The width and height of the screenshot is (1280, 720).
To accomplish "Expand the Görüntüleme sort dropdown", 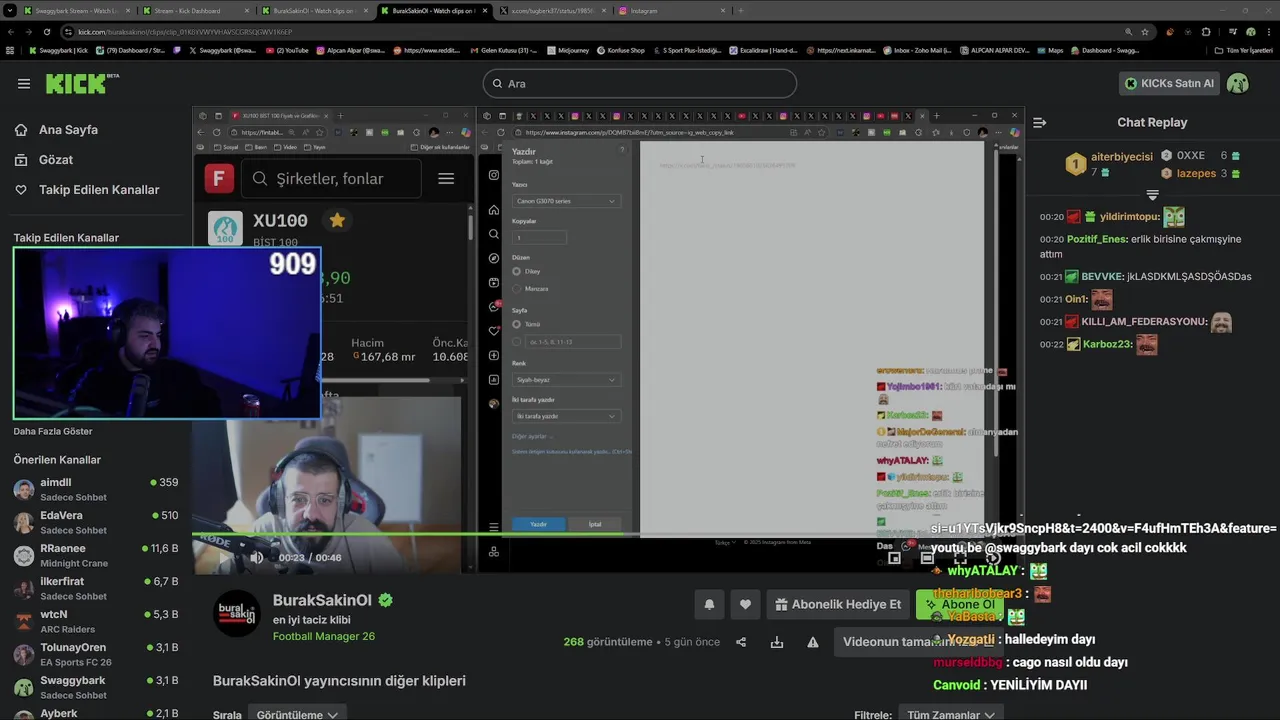I will pos(297,714).
